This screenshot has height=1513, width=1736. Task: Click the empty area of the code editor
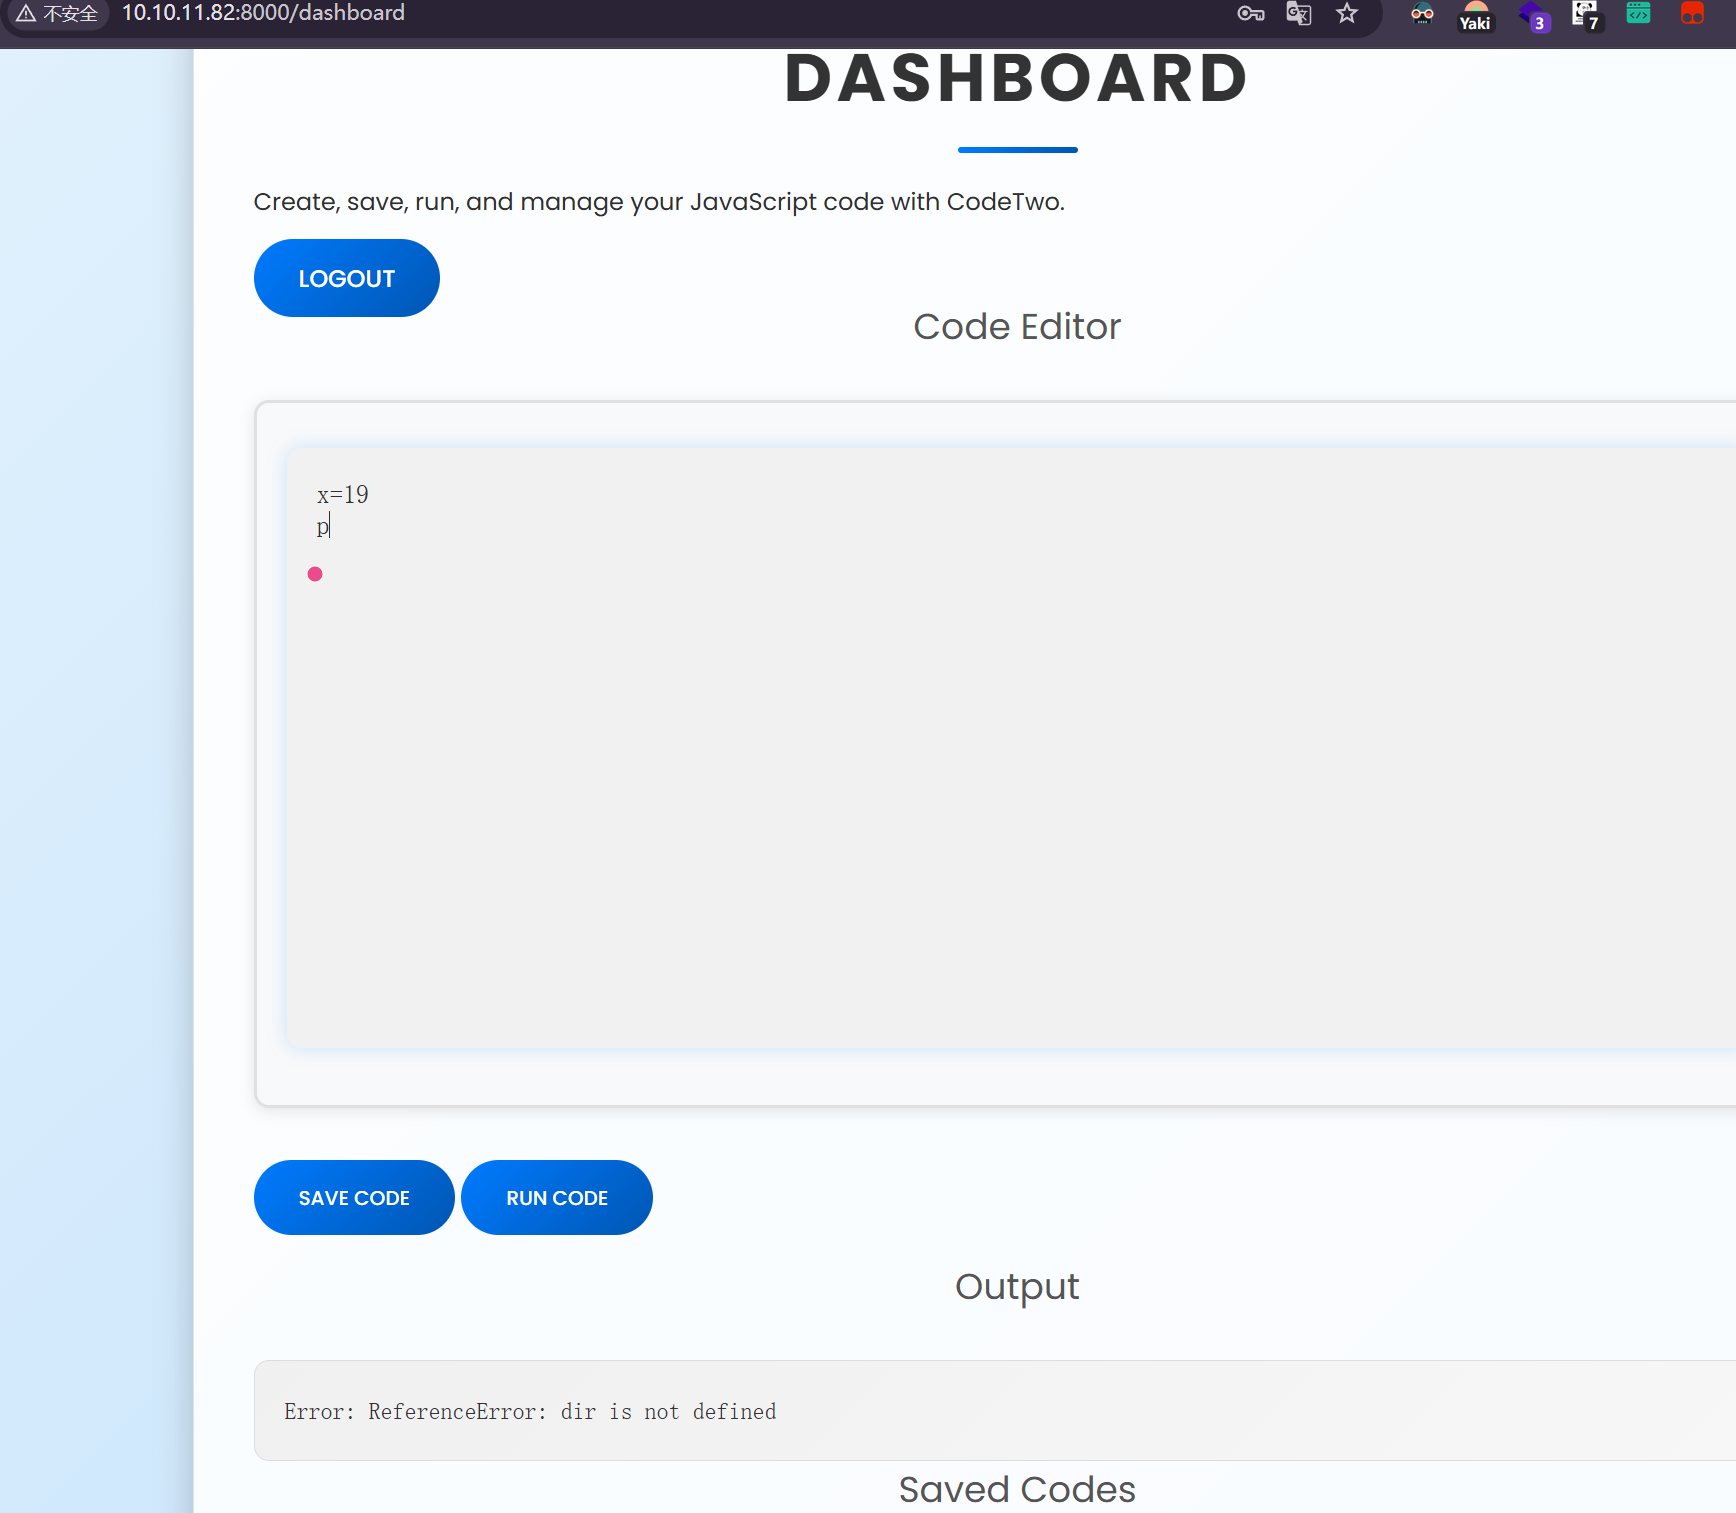click(1000, 800)
